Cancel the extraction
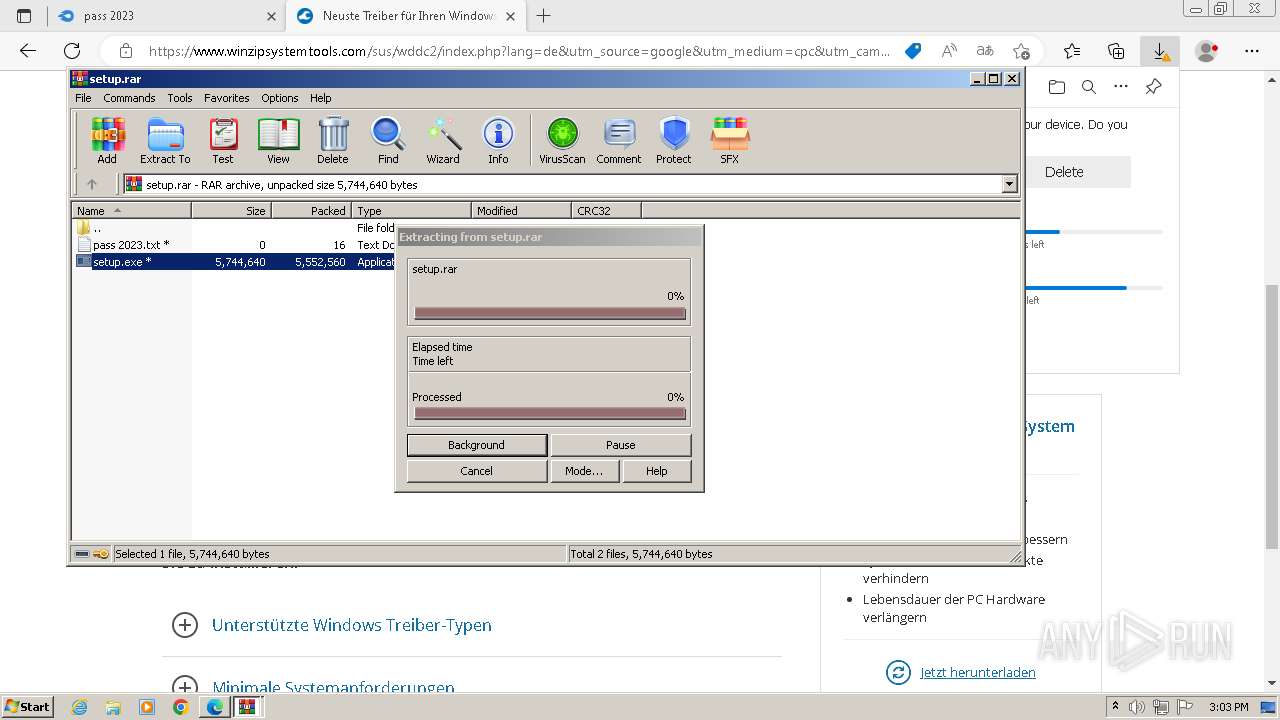Viewport: 1280px width, 720px height. pyautogui.click(x=476, y=471)
